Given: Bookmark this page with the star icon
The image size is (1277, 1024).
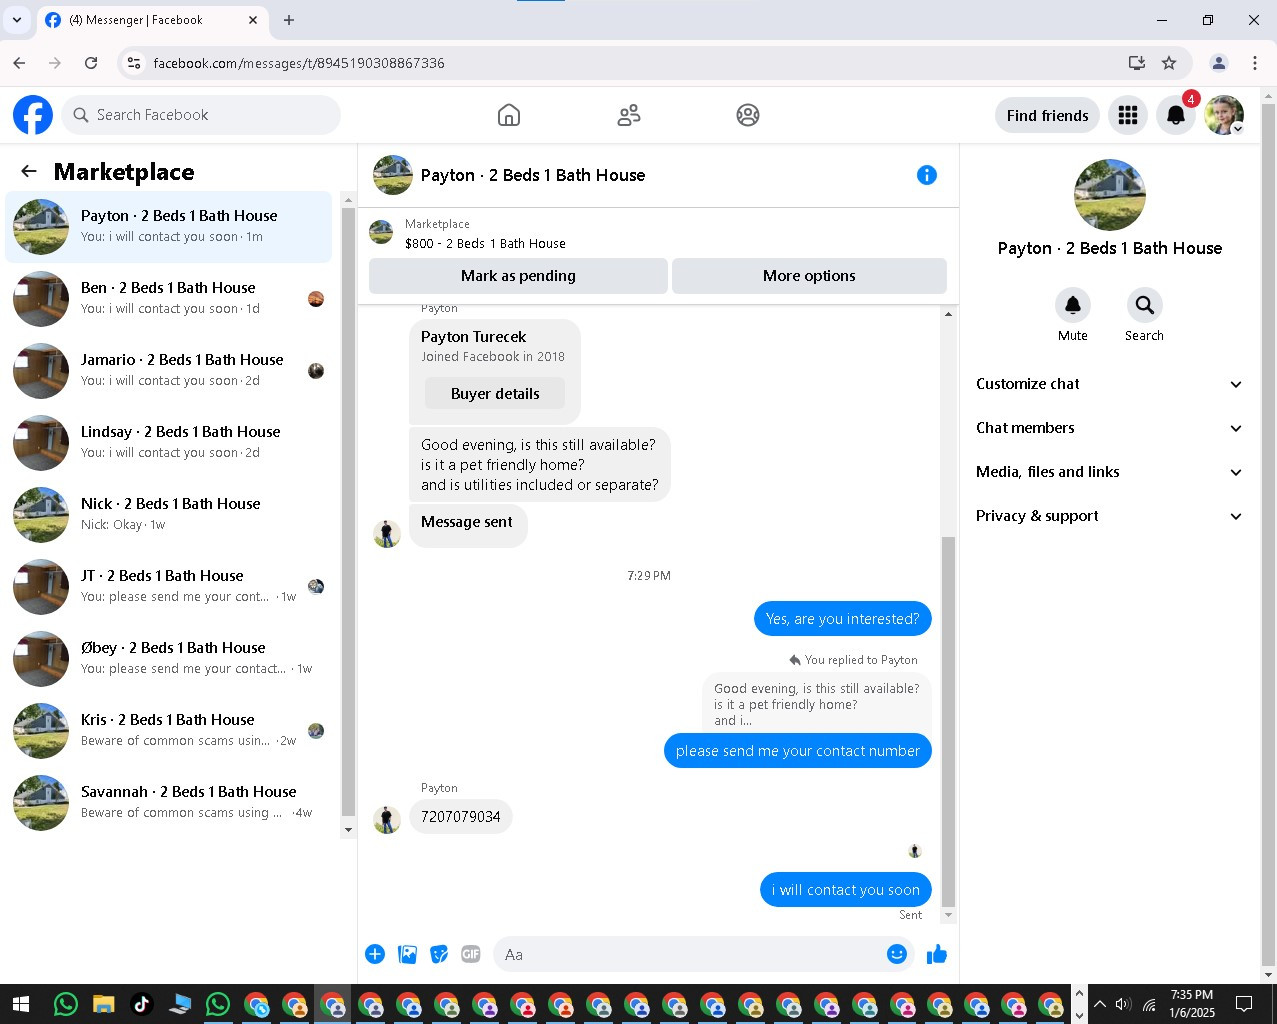Looking at the screenshot, I should (1169, 63).
